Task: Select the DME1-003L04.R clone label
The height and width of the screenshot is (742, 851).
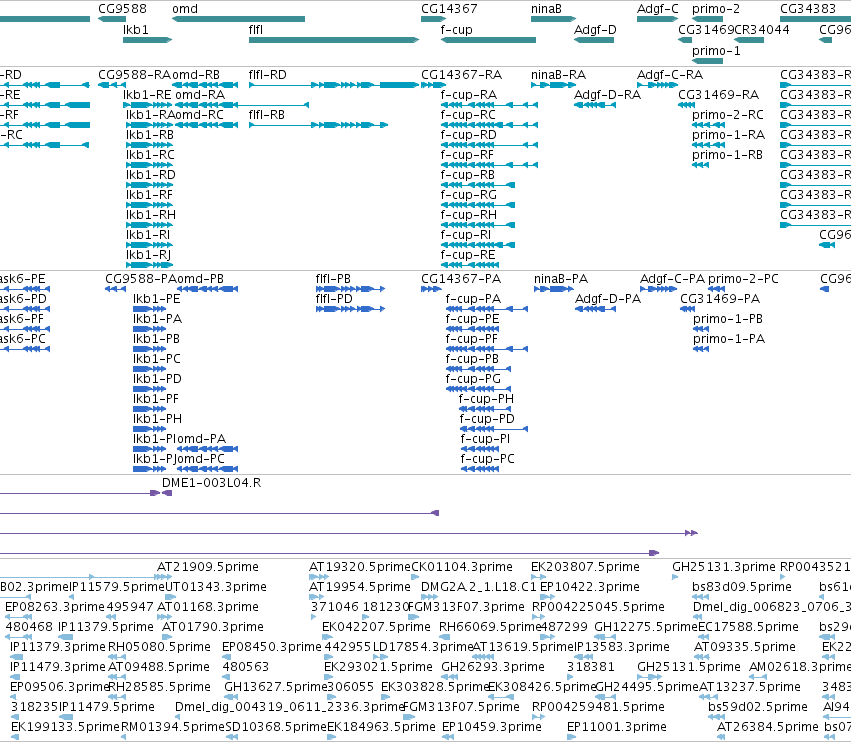Action: [x=212, y=483]
